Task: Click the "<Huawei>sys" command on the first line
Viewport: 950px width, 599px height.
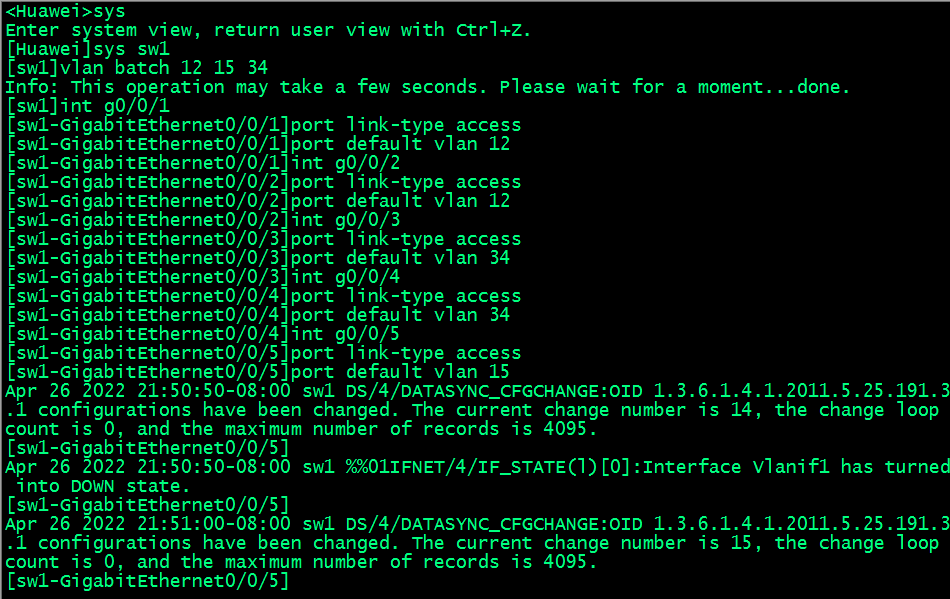Action: (66, 11)
